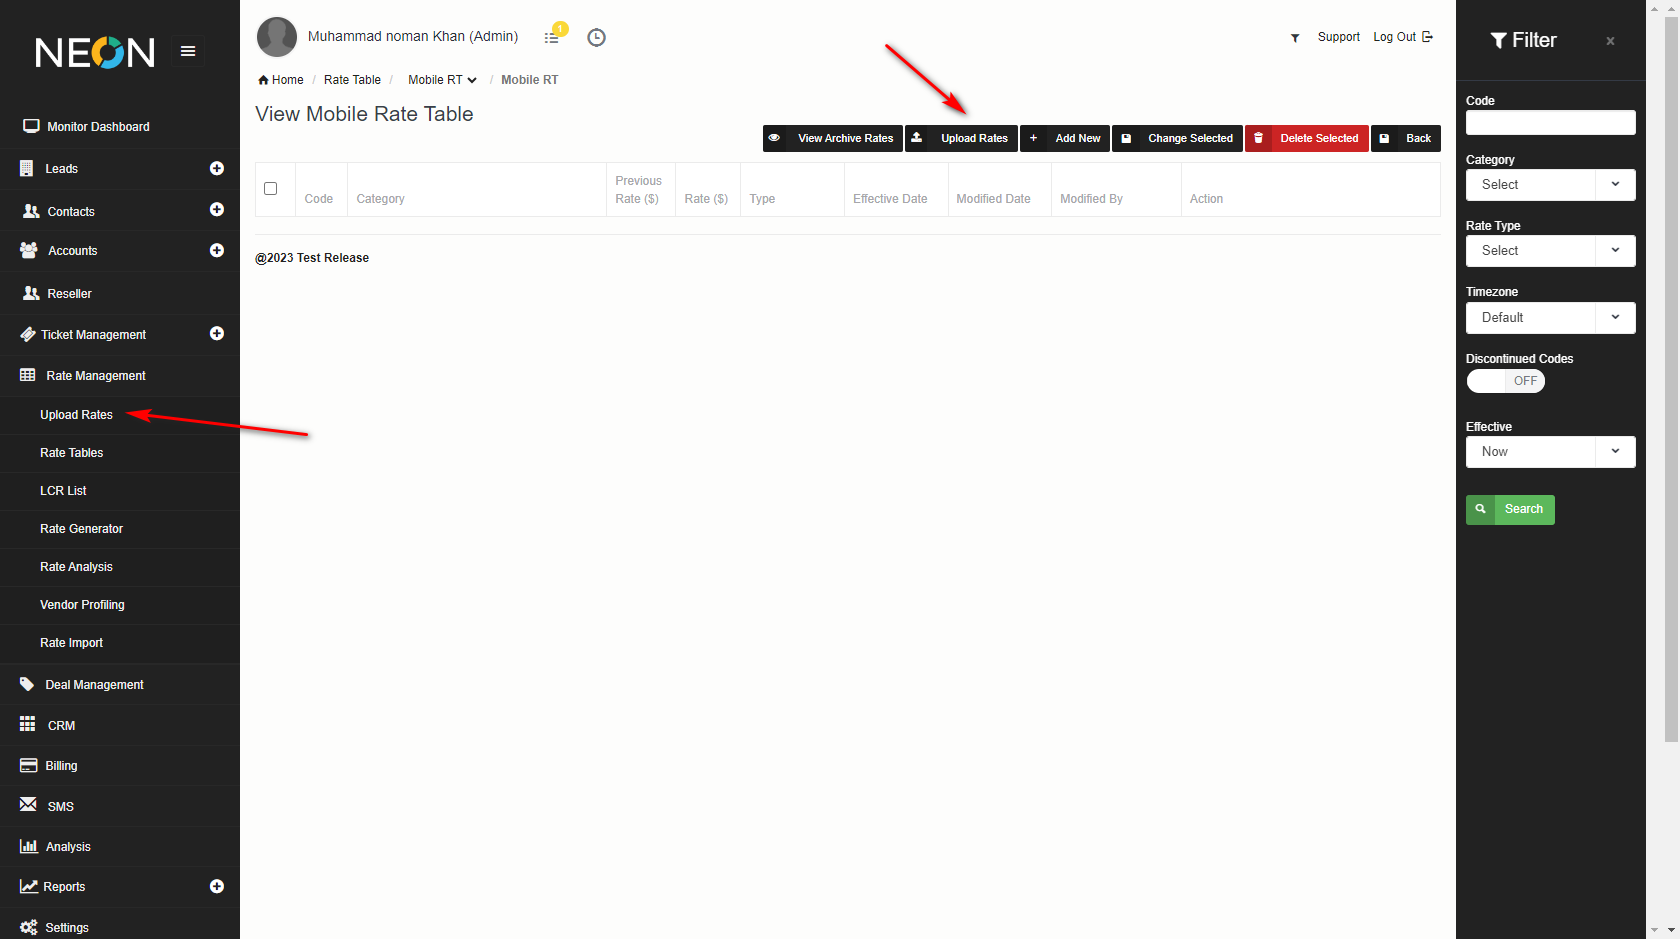Open the Category dropdown in Filter
This screenshot has height=939, width=1680.
pyautogui.click(x=1550, y=185)
